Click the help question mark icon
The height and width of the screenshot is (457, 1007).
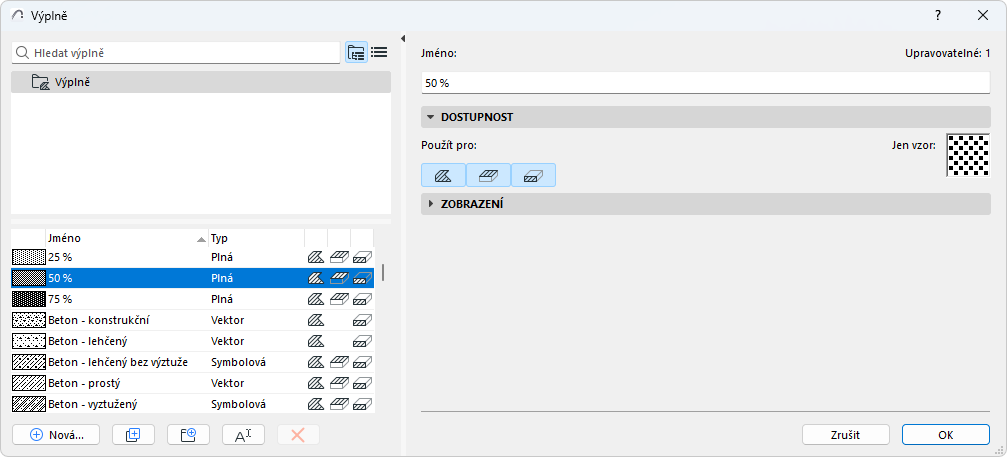(x=938, y=15)
